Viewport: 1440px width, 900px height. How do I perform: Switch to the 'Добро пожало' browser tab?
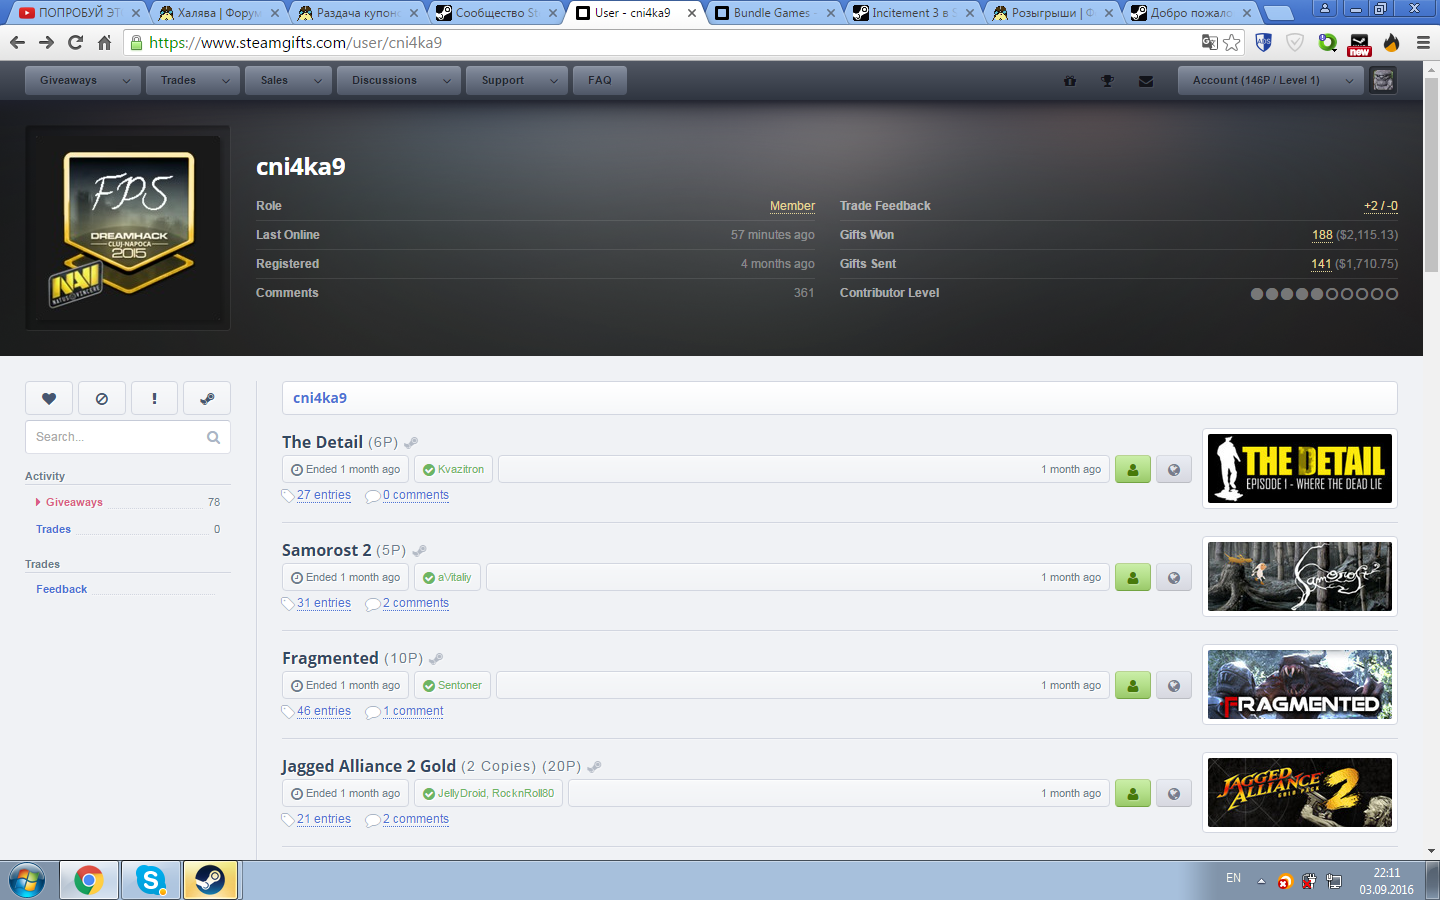click(x=1190, y=13)
